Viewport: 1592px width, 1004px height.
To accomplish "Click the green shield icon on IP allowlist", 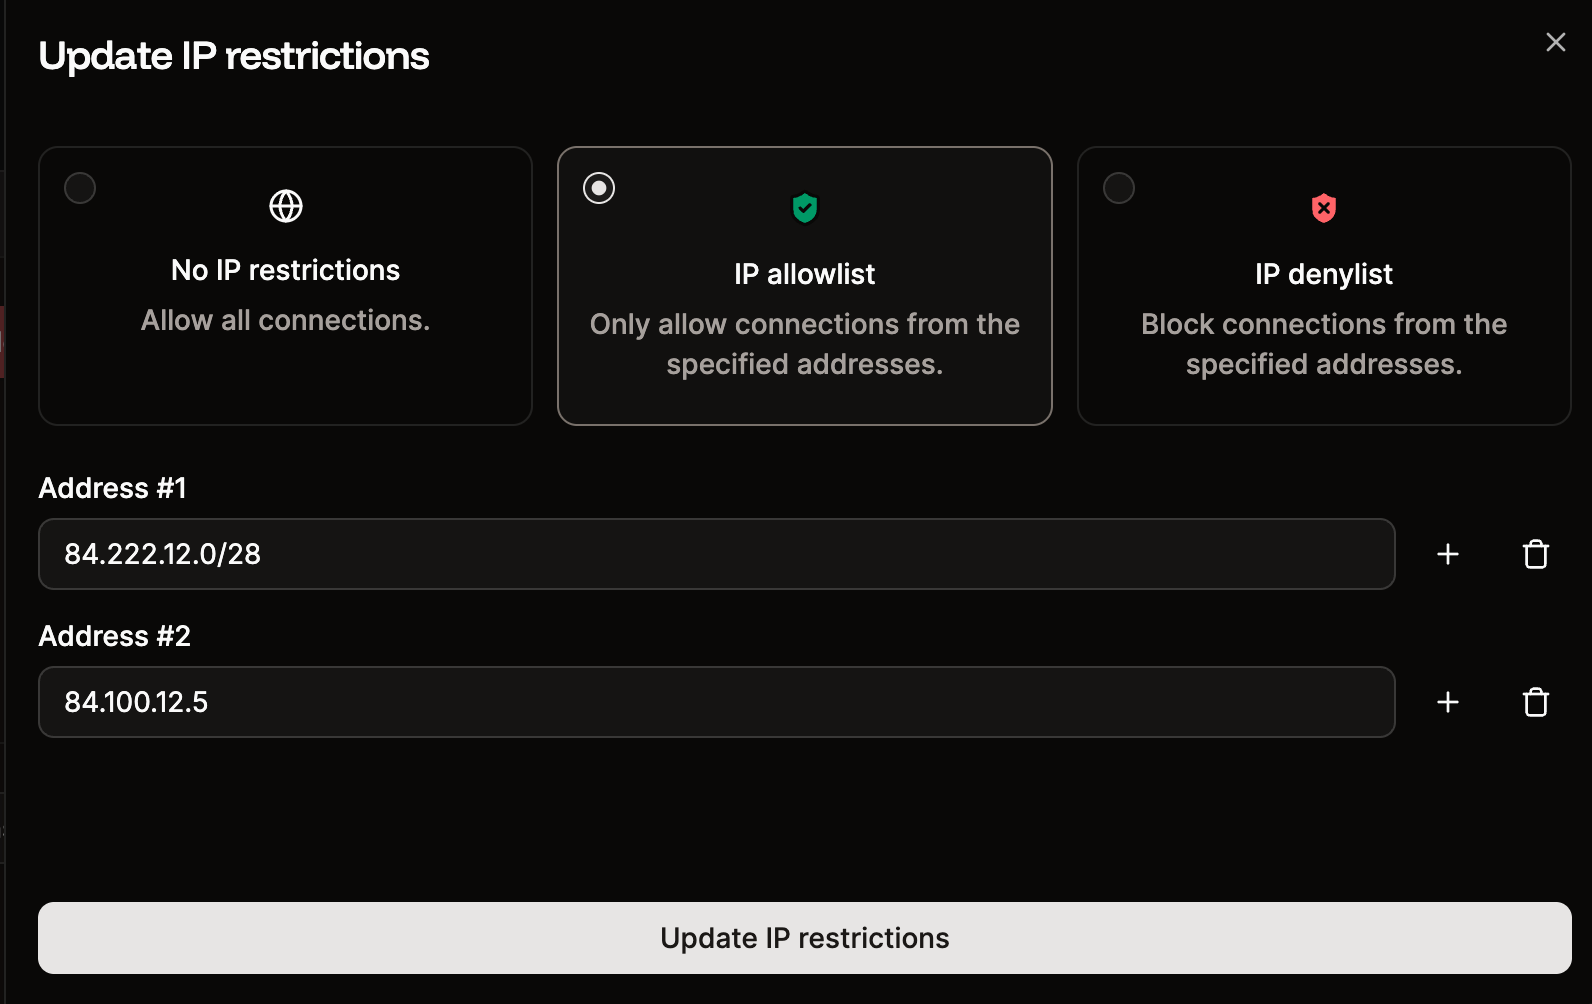I will point(804,207).
